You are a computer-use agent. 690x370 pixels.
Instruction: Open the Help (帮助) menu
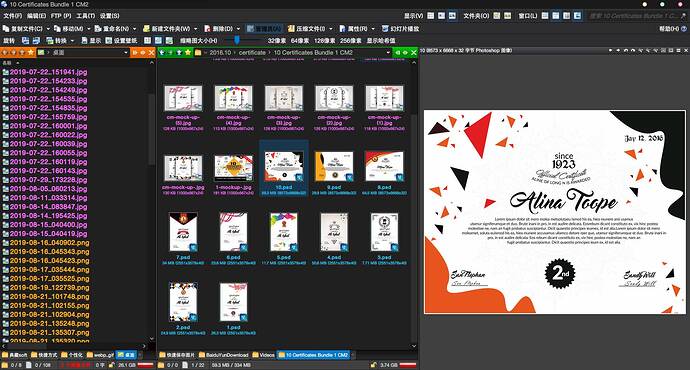tap(669, 29)
